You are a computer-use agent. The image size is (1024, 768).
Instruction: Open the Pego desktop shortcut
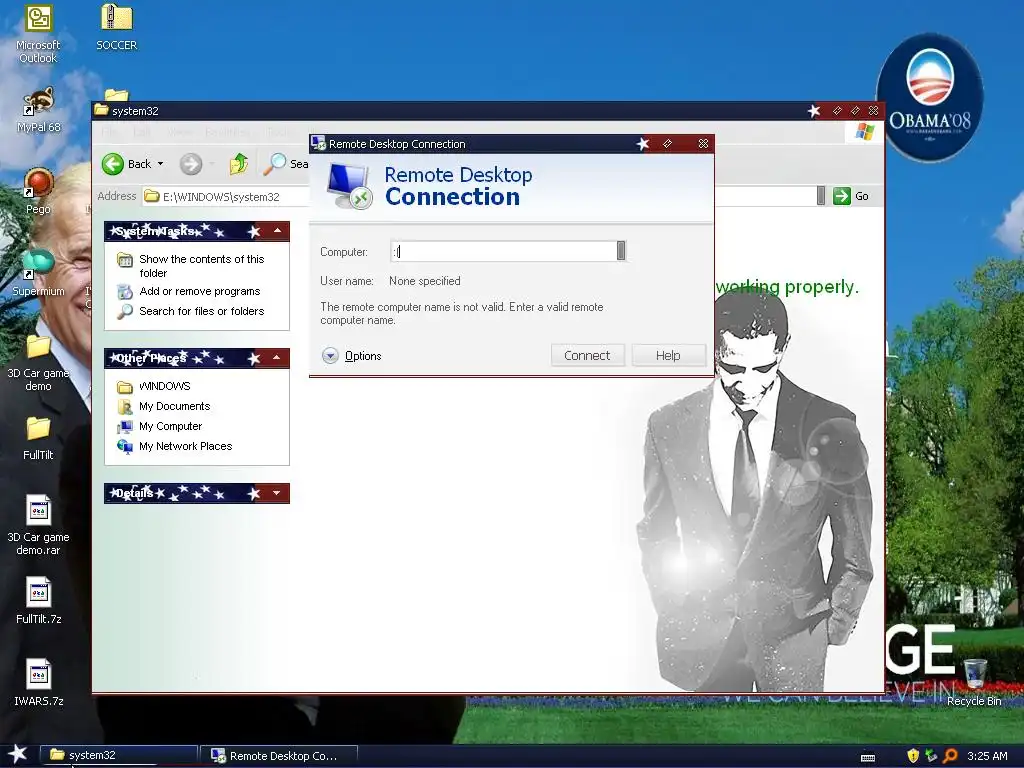[x=38, y=191]
